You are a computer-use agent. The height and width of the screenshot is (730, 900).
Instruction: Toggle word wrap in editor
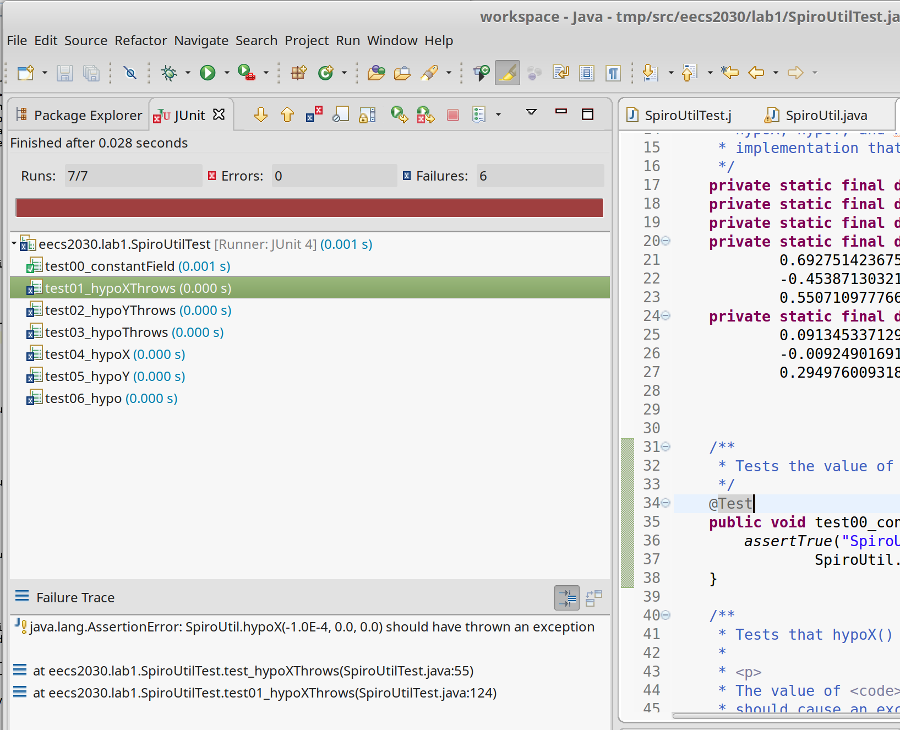click(x=561, y=73)
